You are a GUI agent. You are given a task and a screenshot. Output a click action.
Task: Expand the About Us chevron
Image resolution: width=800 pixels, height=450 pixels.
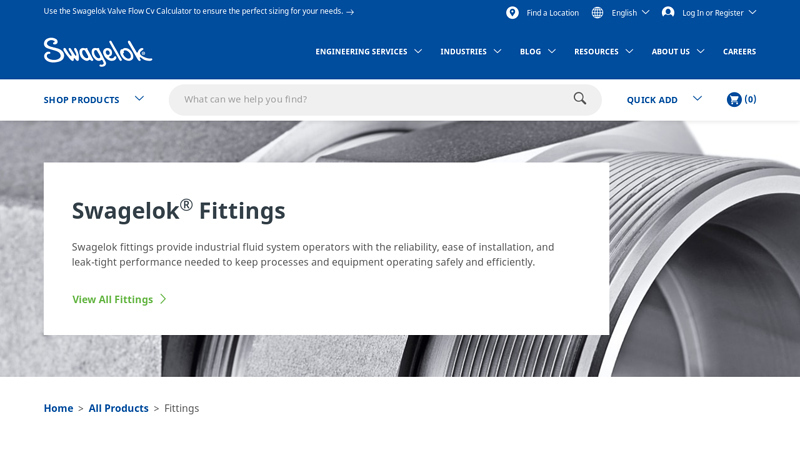[x=701, y=51]
